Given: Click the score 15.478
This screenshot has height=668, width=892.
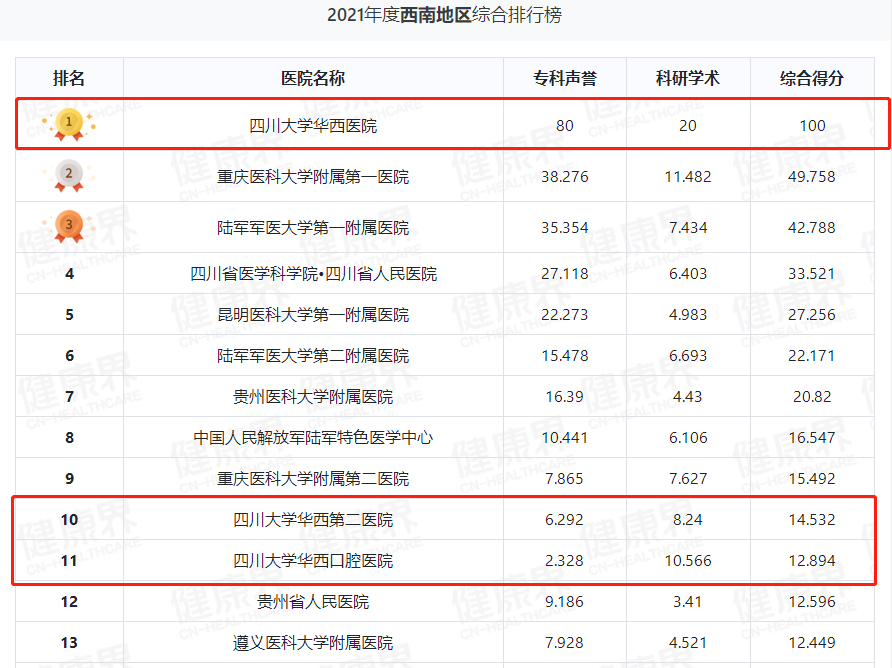Looking at the screenshot, I should [564, 356].
